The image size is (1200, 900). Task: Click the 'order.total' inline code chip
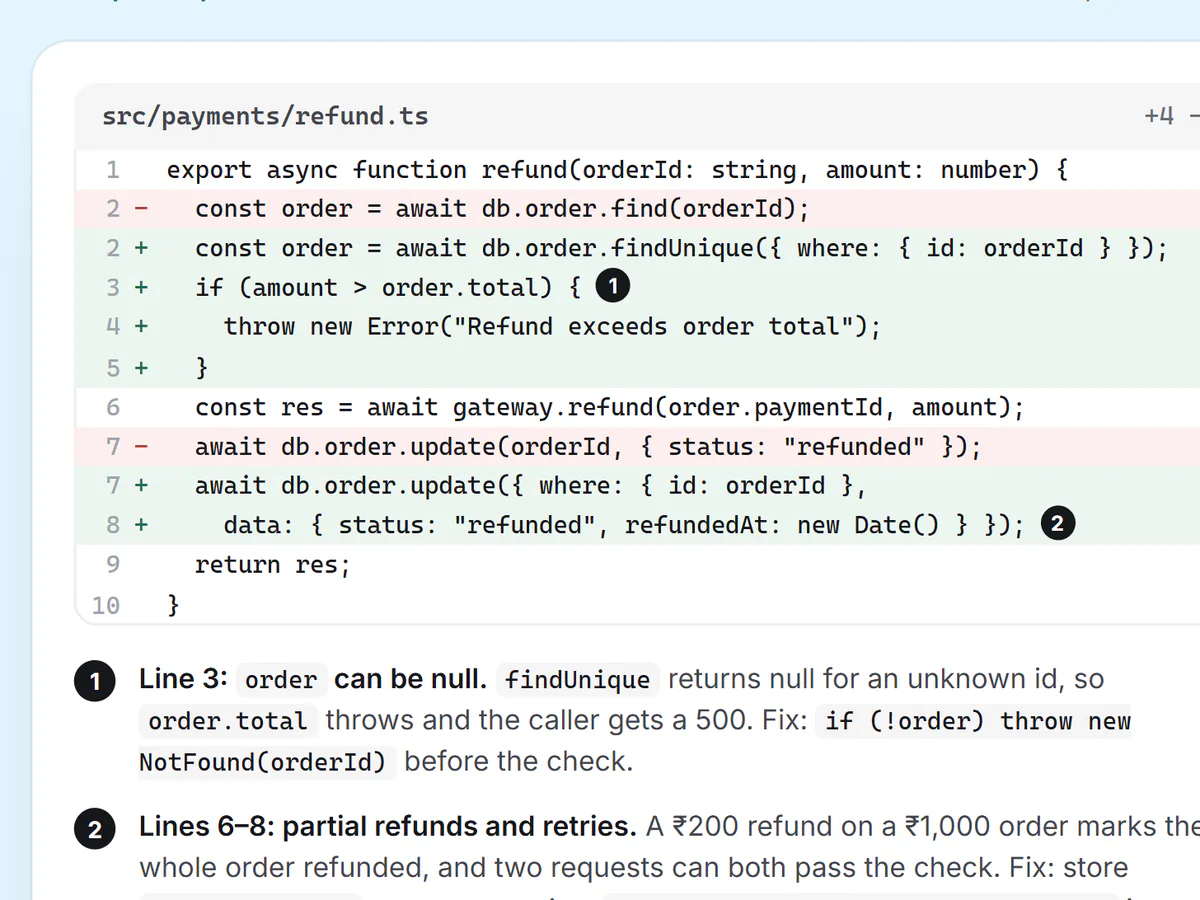coord(228,721)
